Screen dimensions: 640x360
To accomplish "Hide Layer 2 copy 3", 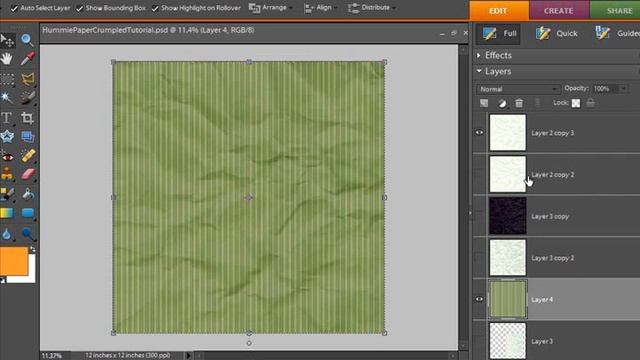I will tap(479, 133).
